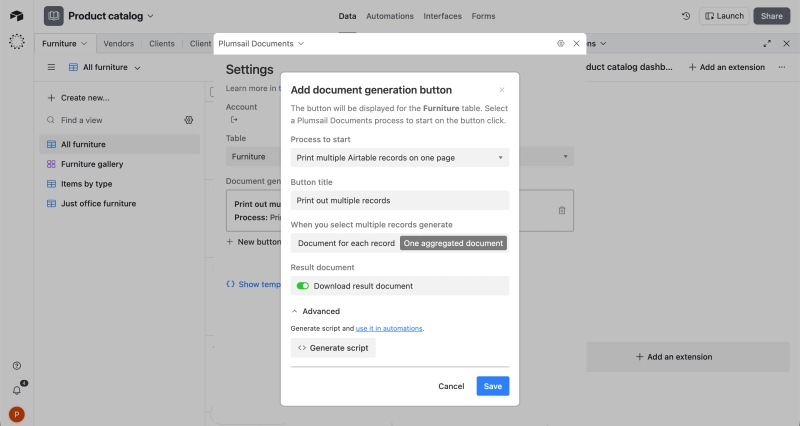Open the user profile avatar P
Viewport: 800px width, 426px height.
pyautogui.click(x=16, y=414)
